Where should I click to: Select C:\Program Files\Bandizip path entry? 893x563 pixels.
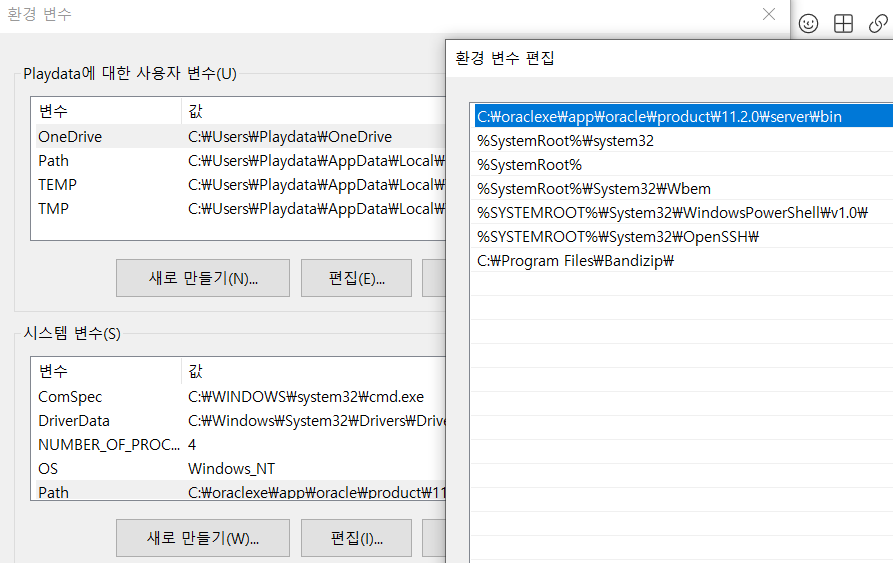coord(683,261)
